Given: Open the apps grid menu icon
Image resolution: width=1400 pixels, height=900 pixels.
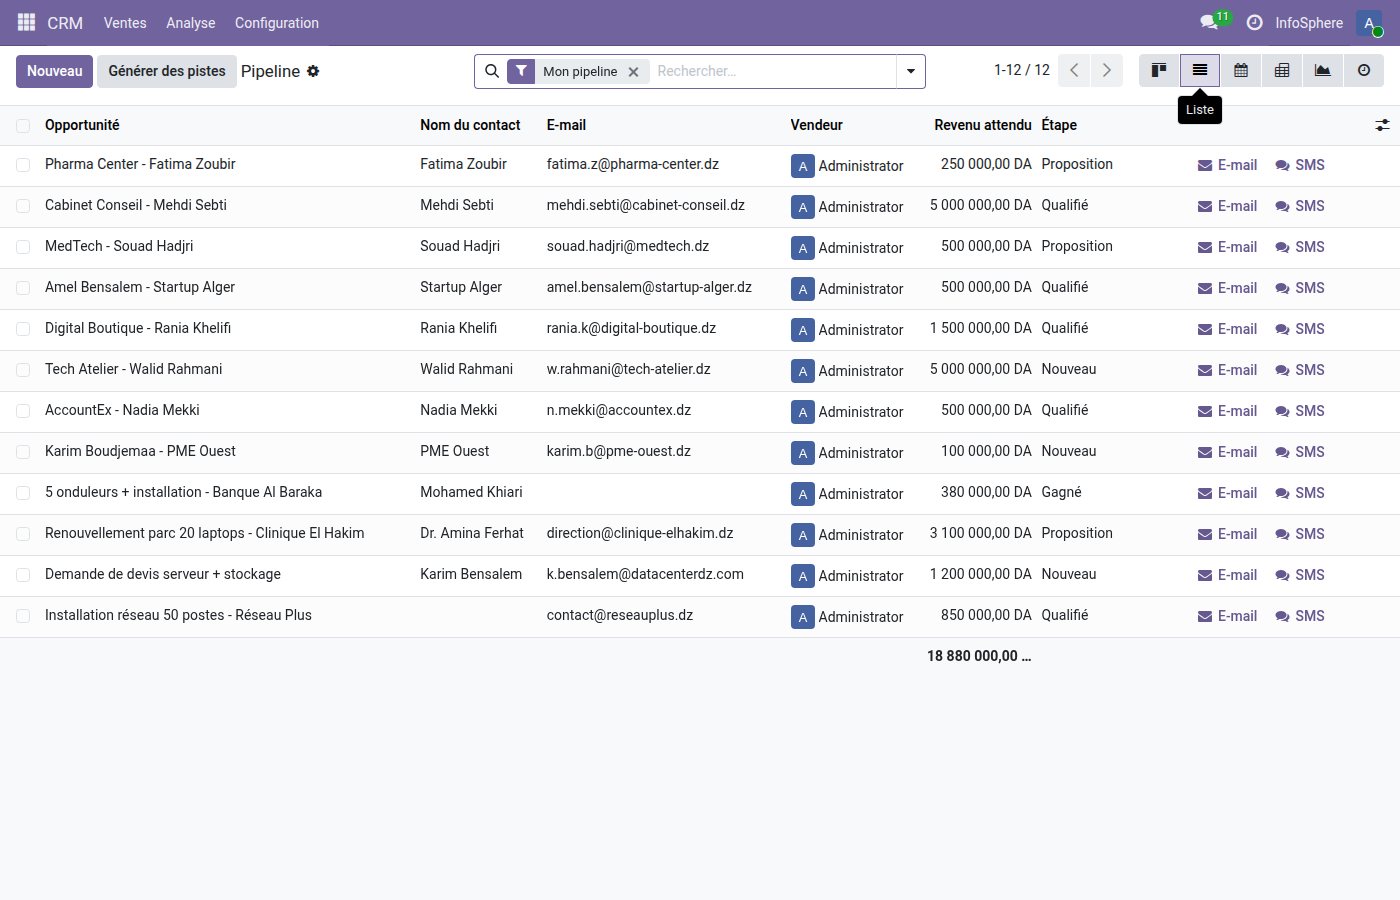Looking at the screenshot, I should 26,22.
